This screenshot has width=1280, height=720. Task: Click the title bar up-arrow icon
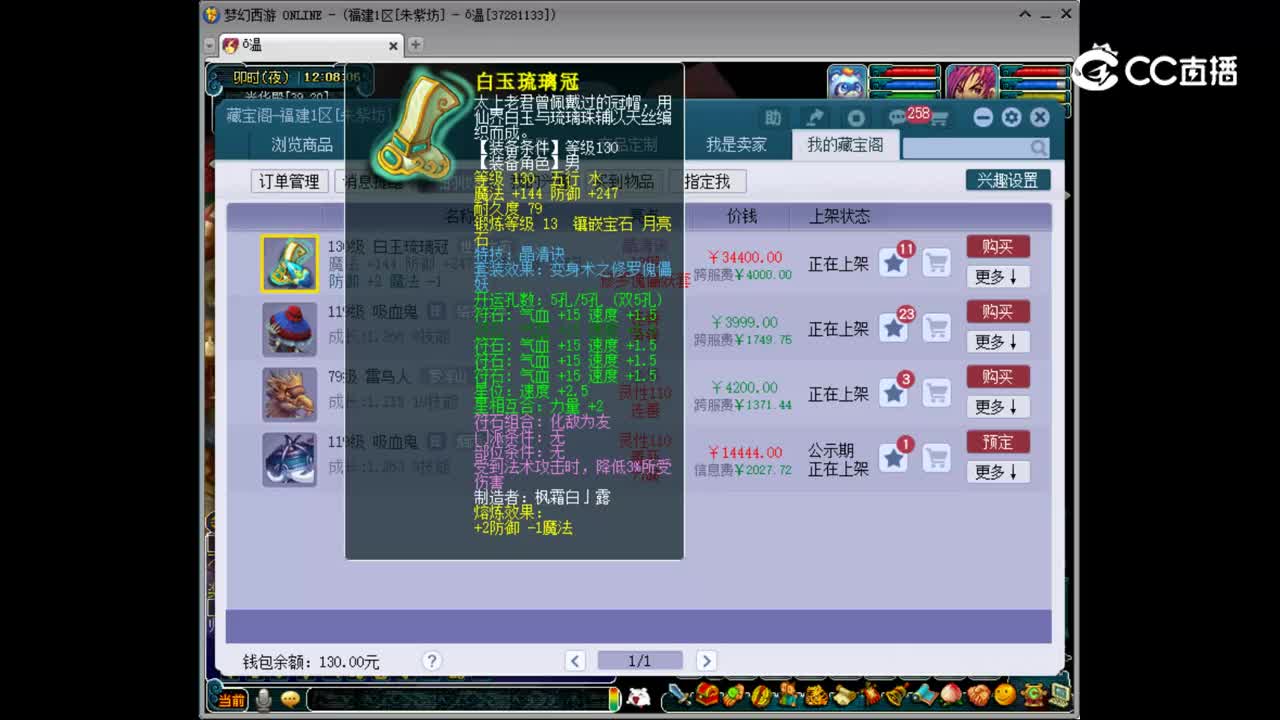pos(1026,14)
